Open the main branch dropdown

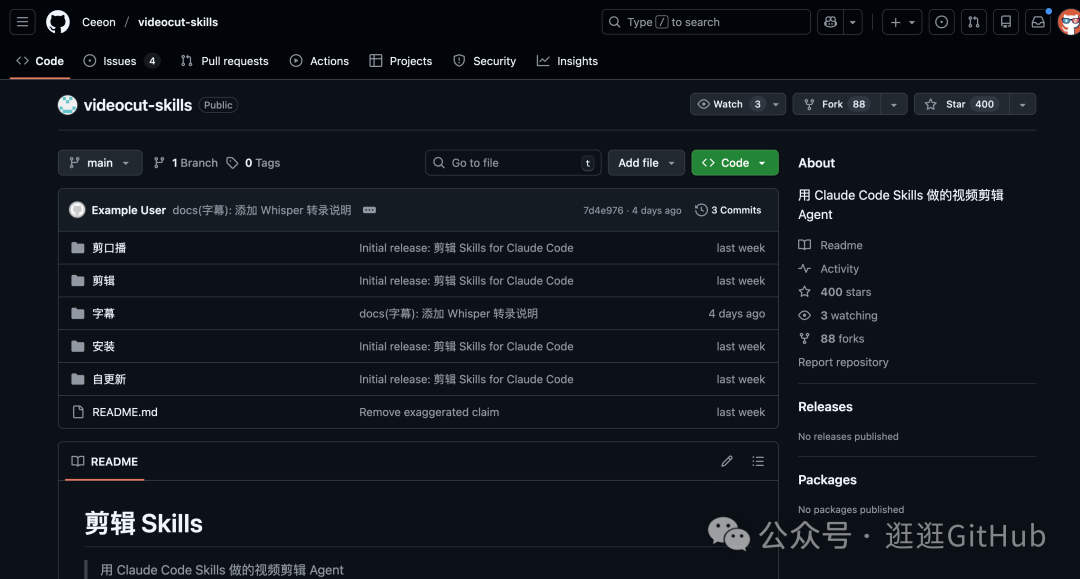(x=100, y=163)
